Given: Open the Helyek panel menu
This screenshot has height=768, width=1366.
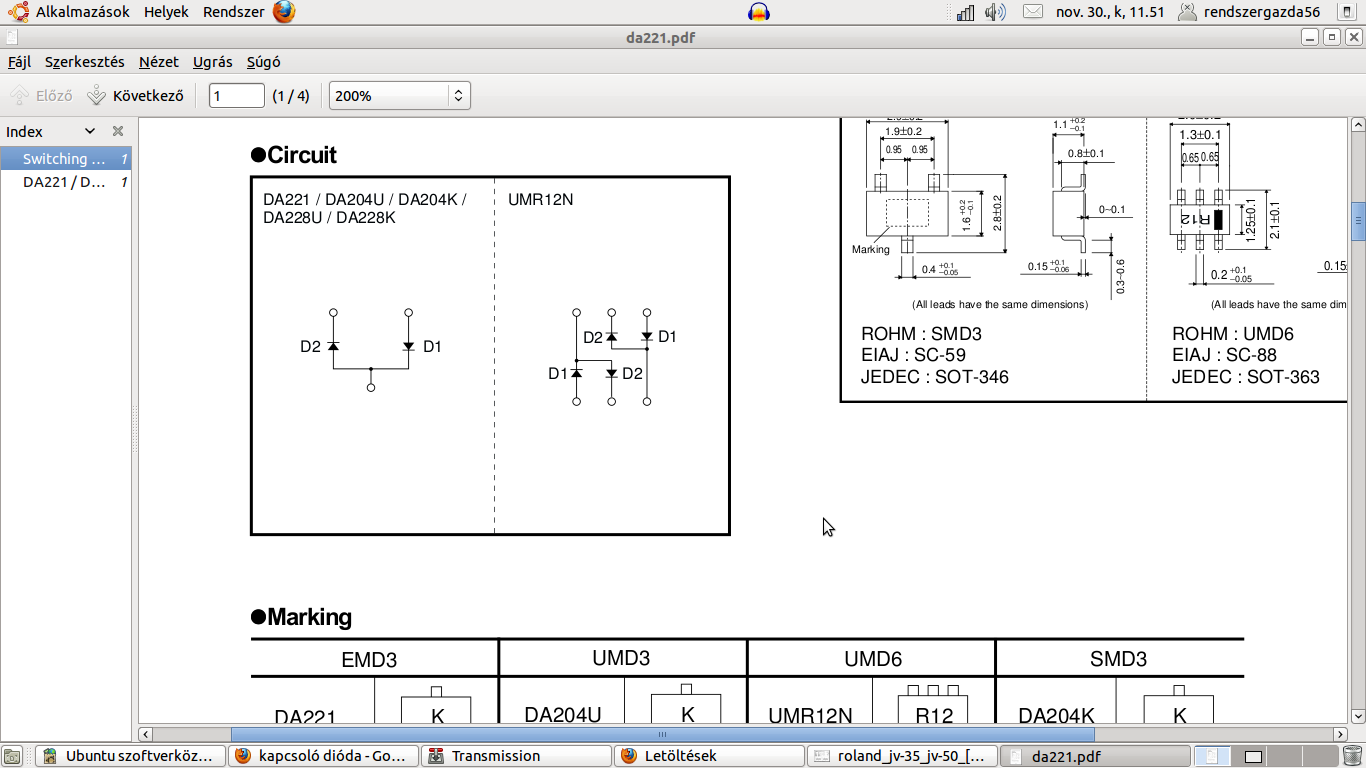Looking at the screenshot, I should (x=166, y=12).
